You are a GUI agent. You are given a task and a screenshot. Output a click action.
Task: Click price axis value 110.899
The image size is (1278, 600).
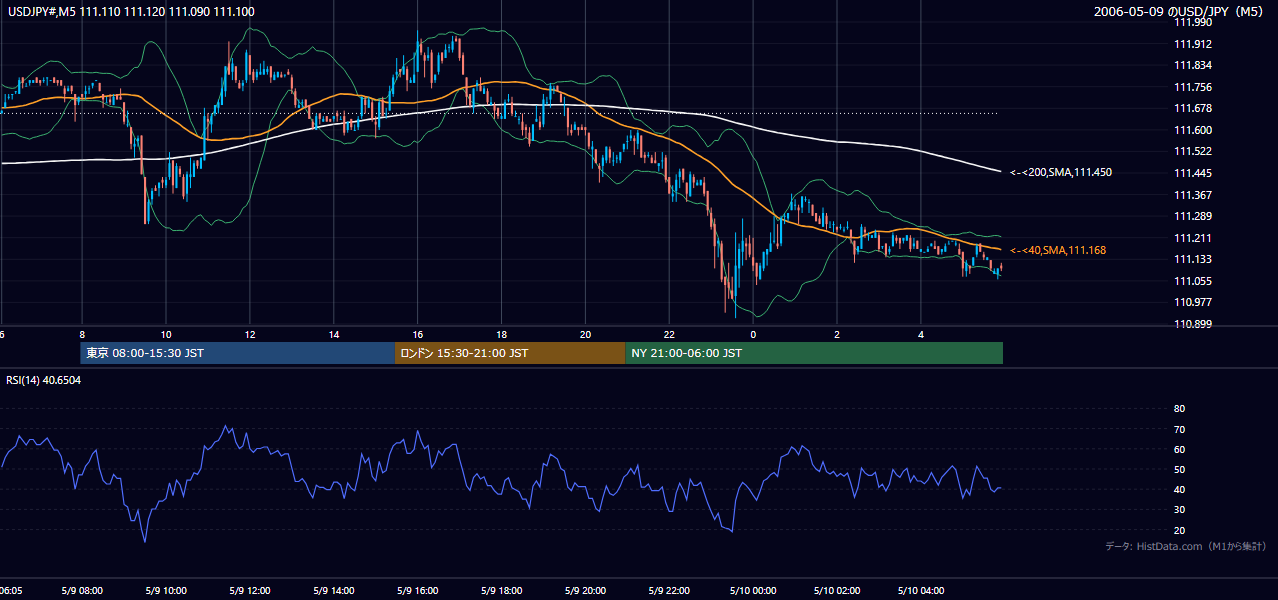point(1193,325)
